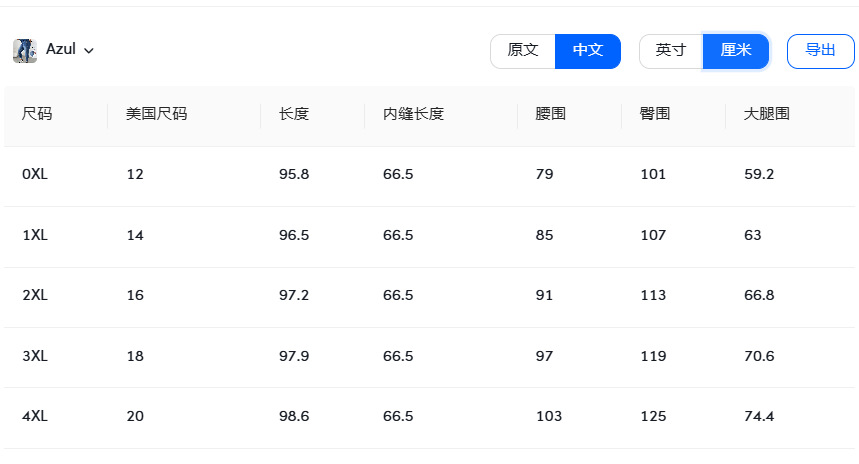859x464 pixels.
Task: Switch units to 英寸
Action: pos(671,51)
